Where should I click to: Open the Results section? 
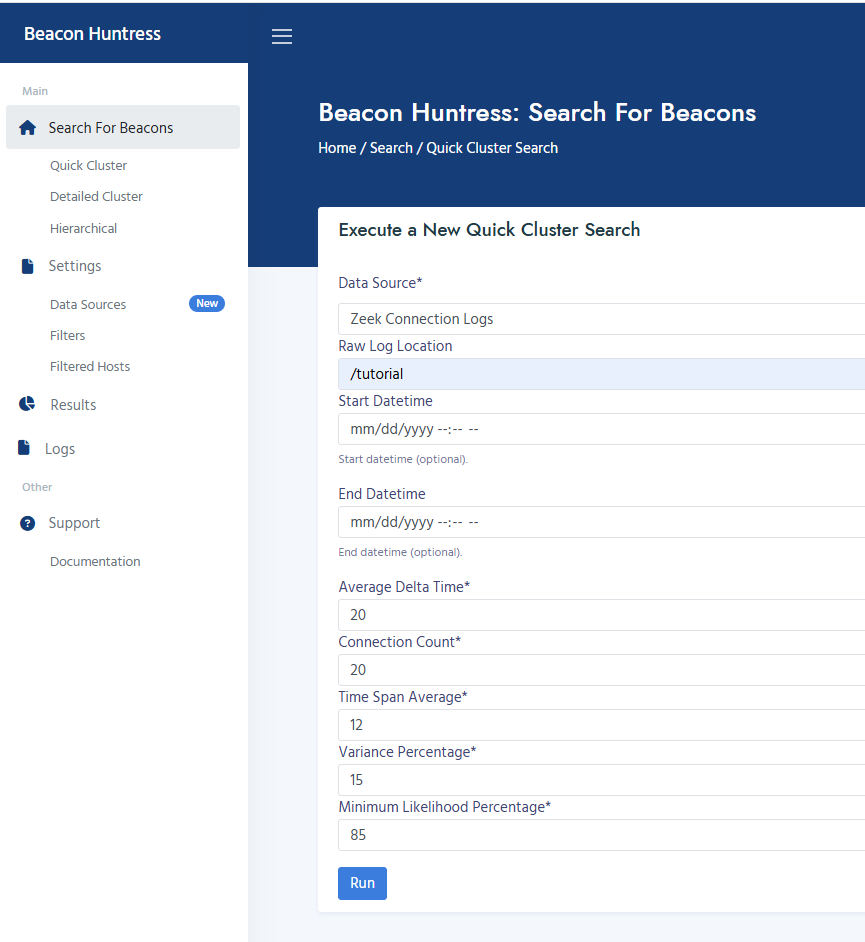click(73, 405)
